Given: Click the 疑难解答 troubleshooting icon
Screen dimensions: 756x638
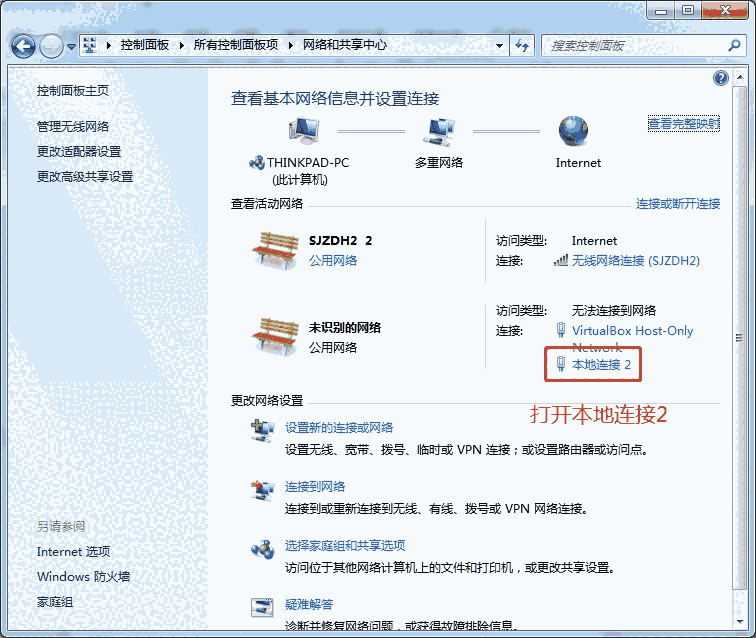Looking at the screenshot, I should [262, 607].
